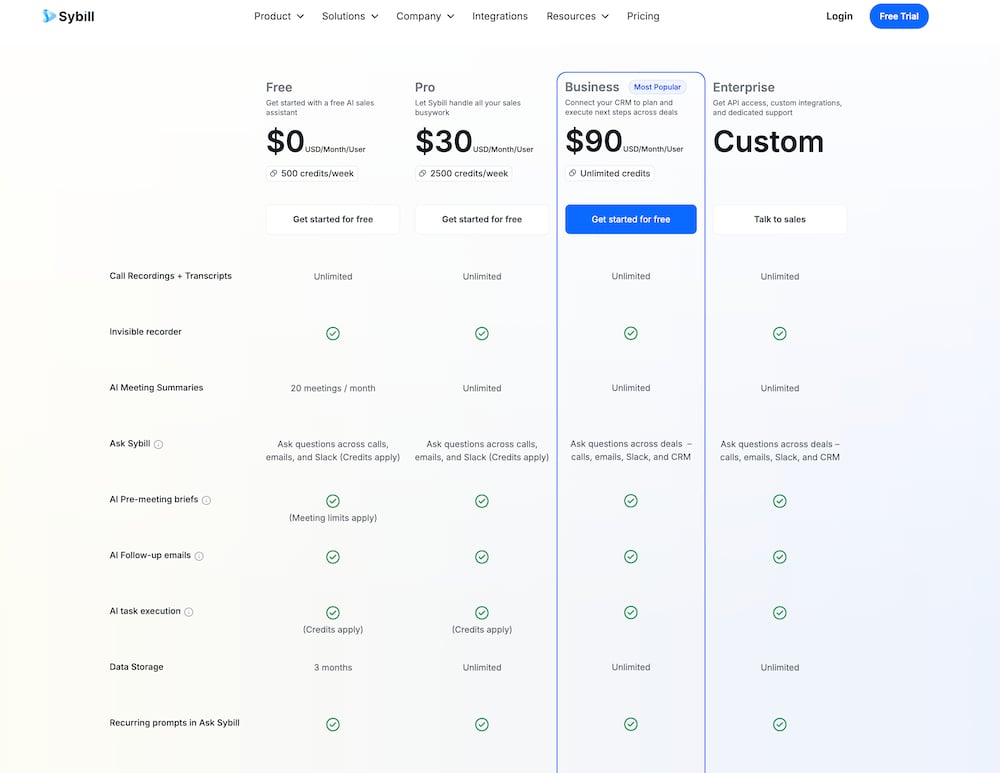1000x773 pixels.
Task: Expand the Solutions menu chevron
Action: pyautogui.click(x=374, y=17)
